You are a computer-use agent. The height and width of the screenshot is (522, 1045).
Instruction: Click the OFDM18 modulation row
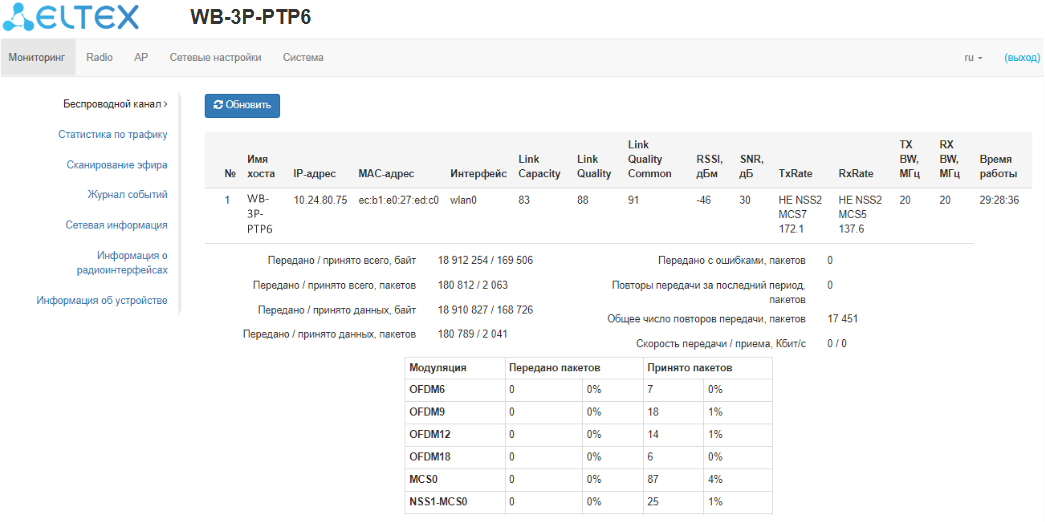click(x=588, y=456)
